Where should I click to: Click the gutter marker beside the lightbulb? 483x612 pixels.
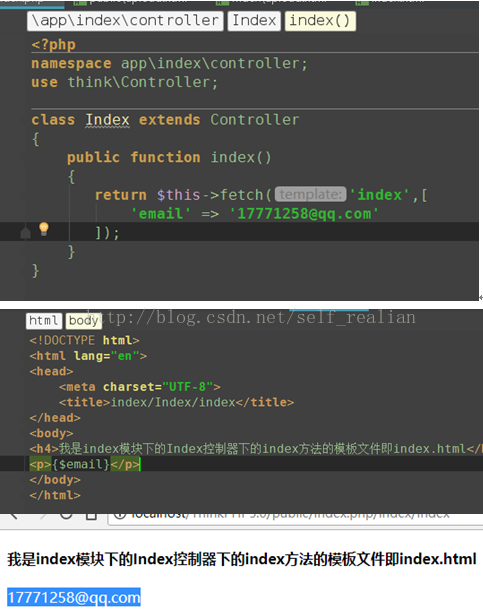25,233
